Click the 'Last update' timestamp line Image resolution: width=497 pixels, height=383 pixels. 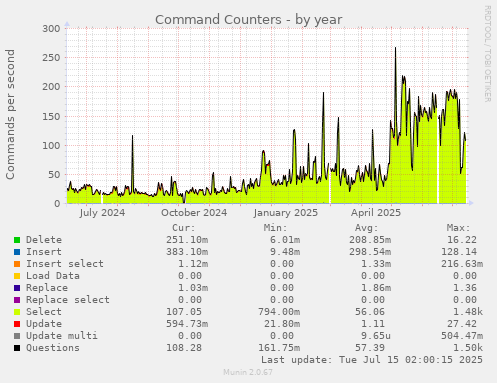[372, 360]
